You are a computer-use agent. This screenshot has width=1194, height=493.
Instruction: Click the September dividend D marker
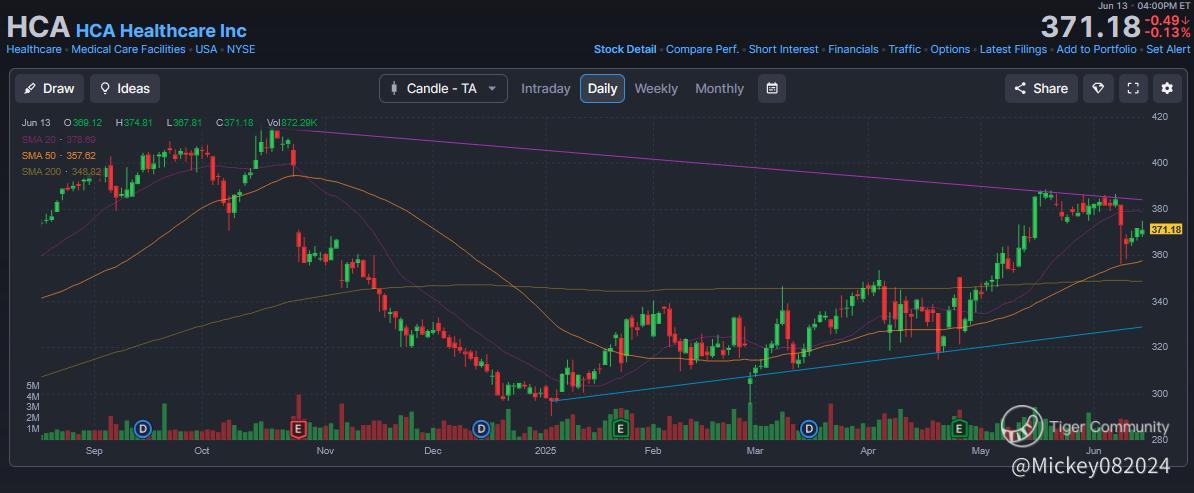[x=142, y=429]
